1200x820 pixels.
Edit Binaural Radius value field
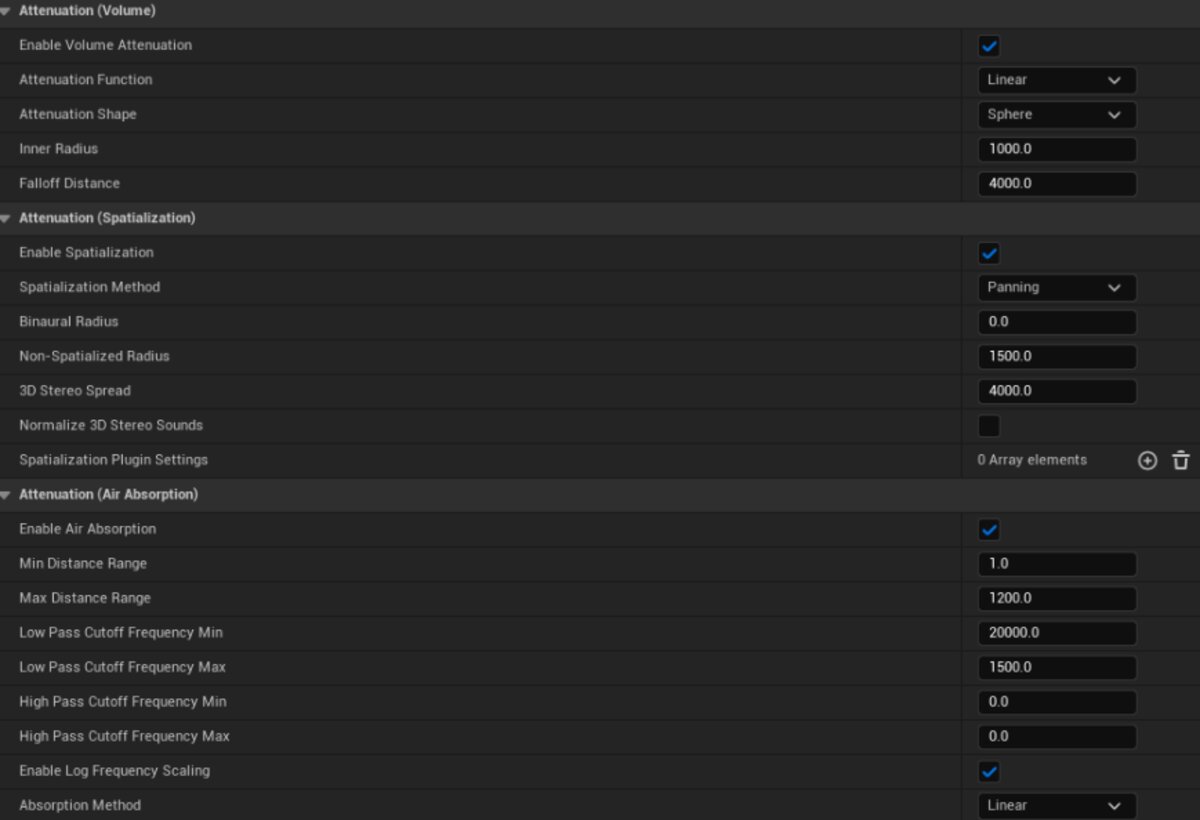pos(1056,322)
